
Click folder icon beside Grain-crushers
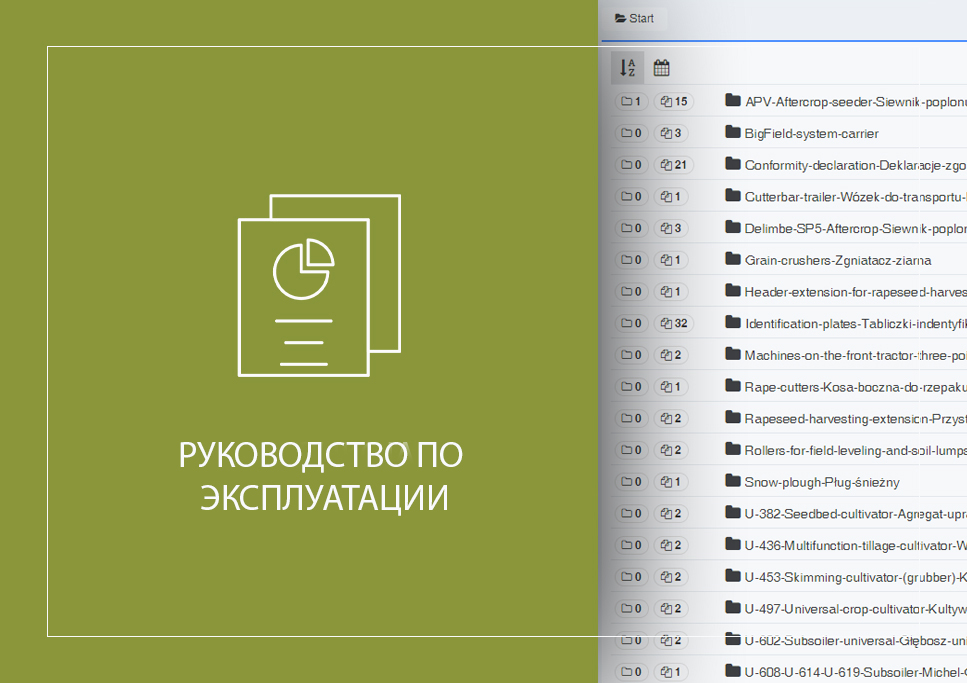[x=733, y=259]
